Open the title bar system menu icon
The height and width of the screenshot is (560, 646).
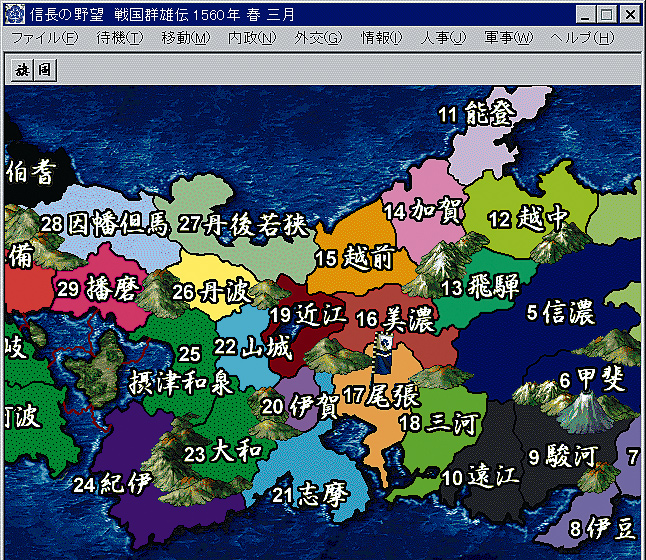coord(14,15)
